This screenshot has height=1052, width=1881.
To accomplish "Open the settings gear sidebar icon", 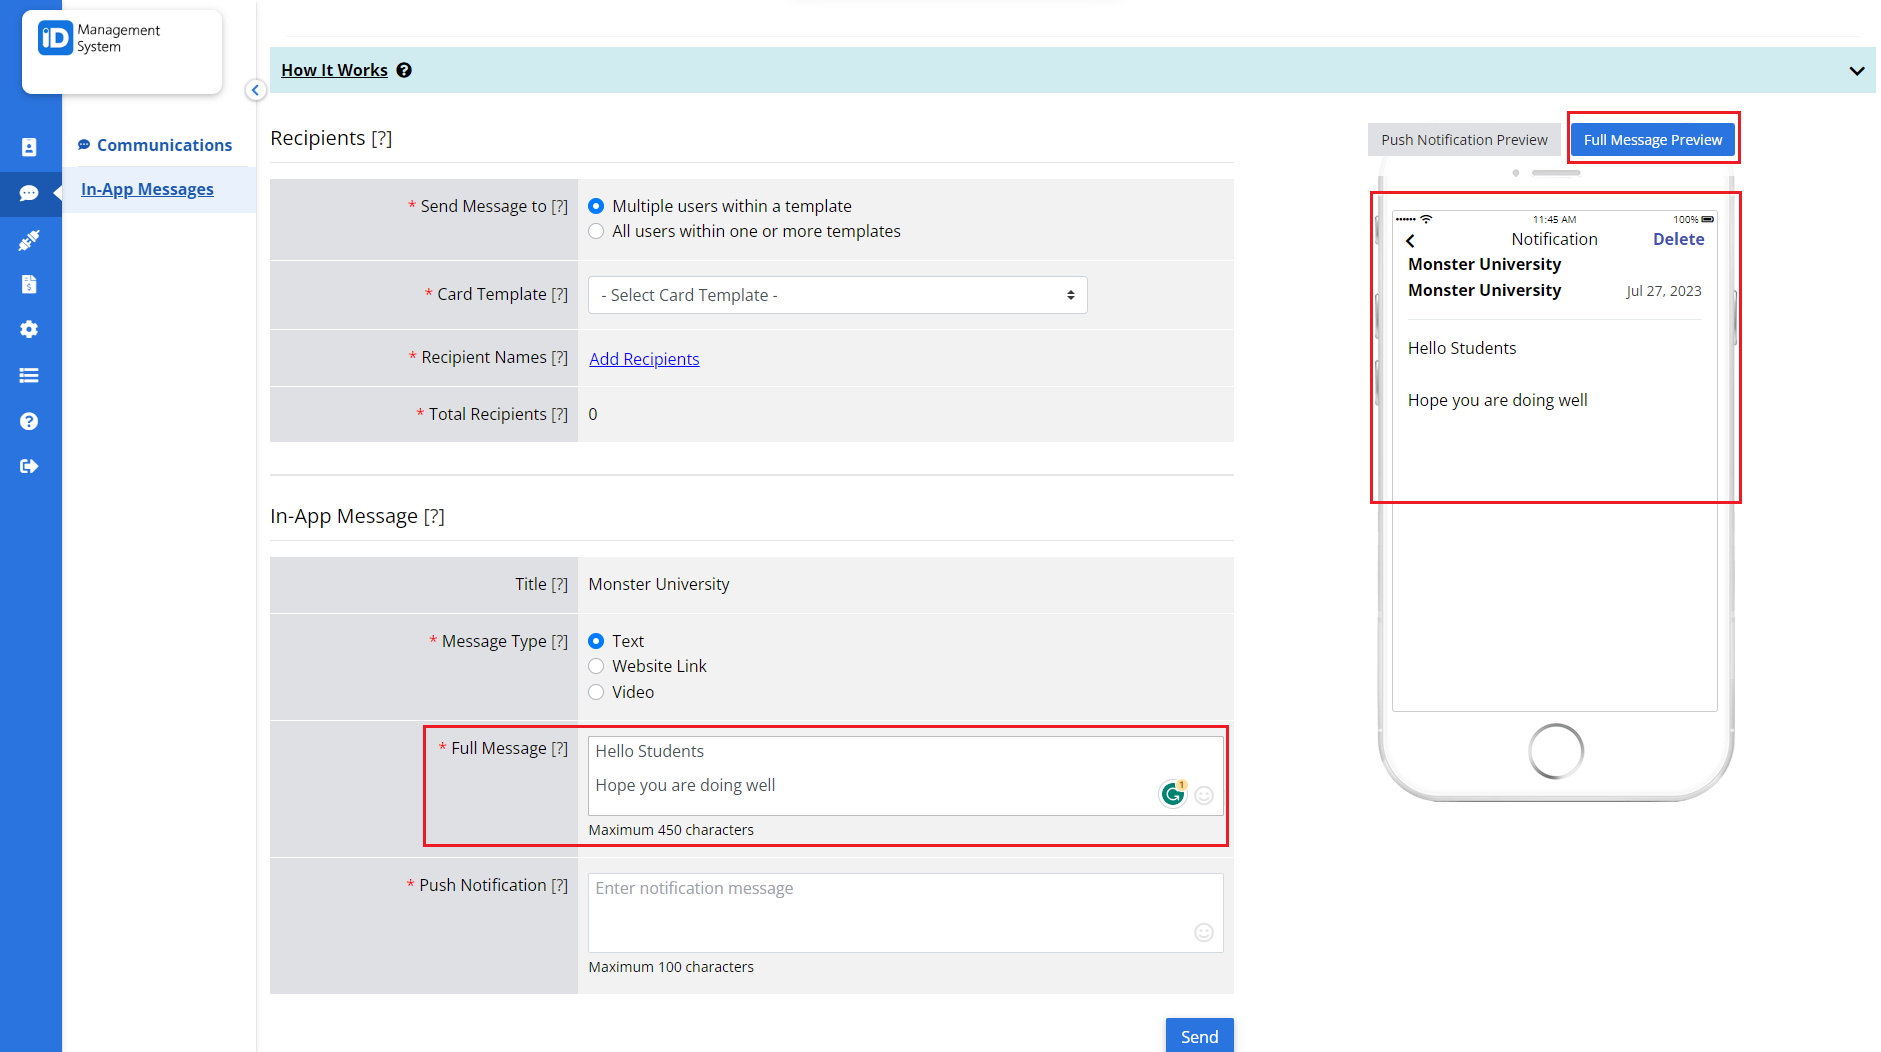I will point(29,329).
